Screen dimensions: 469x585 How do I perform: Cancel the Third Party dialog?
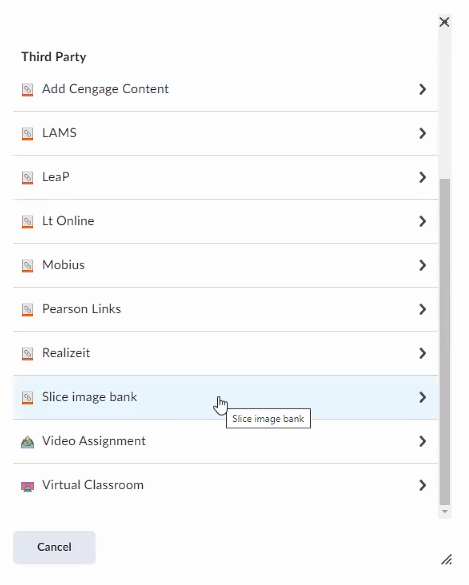54,547
